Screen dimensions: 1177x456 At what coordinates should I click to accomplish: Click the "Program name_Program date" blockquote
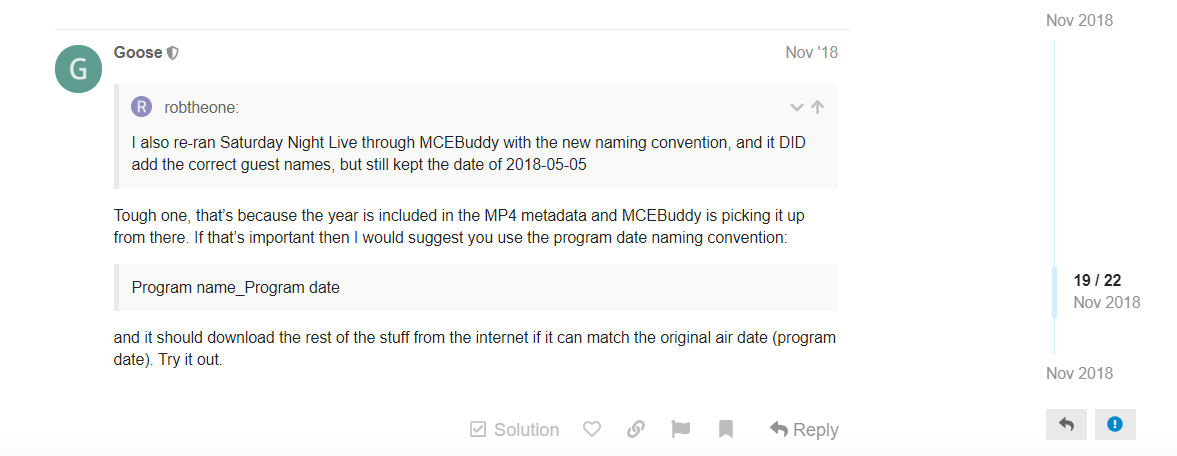pyautogui.click(x=476, y=287)
